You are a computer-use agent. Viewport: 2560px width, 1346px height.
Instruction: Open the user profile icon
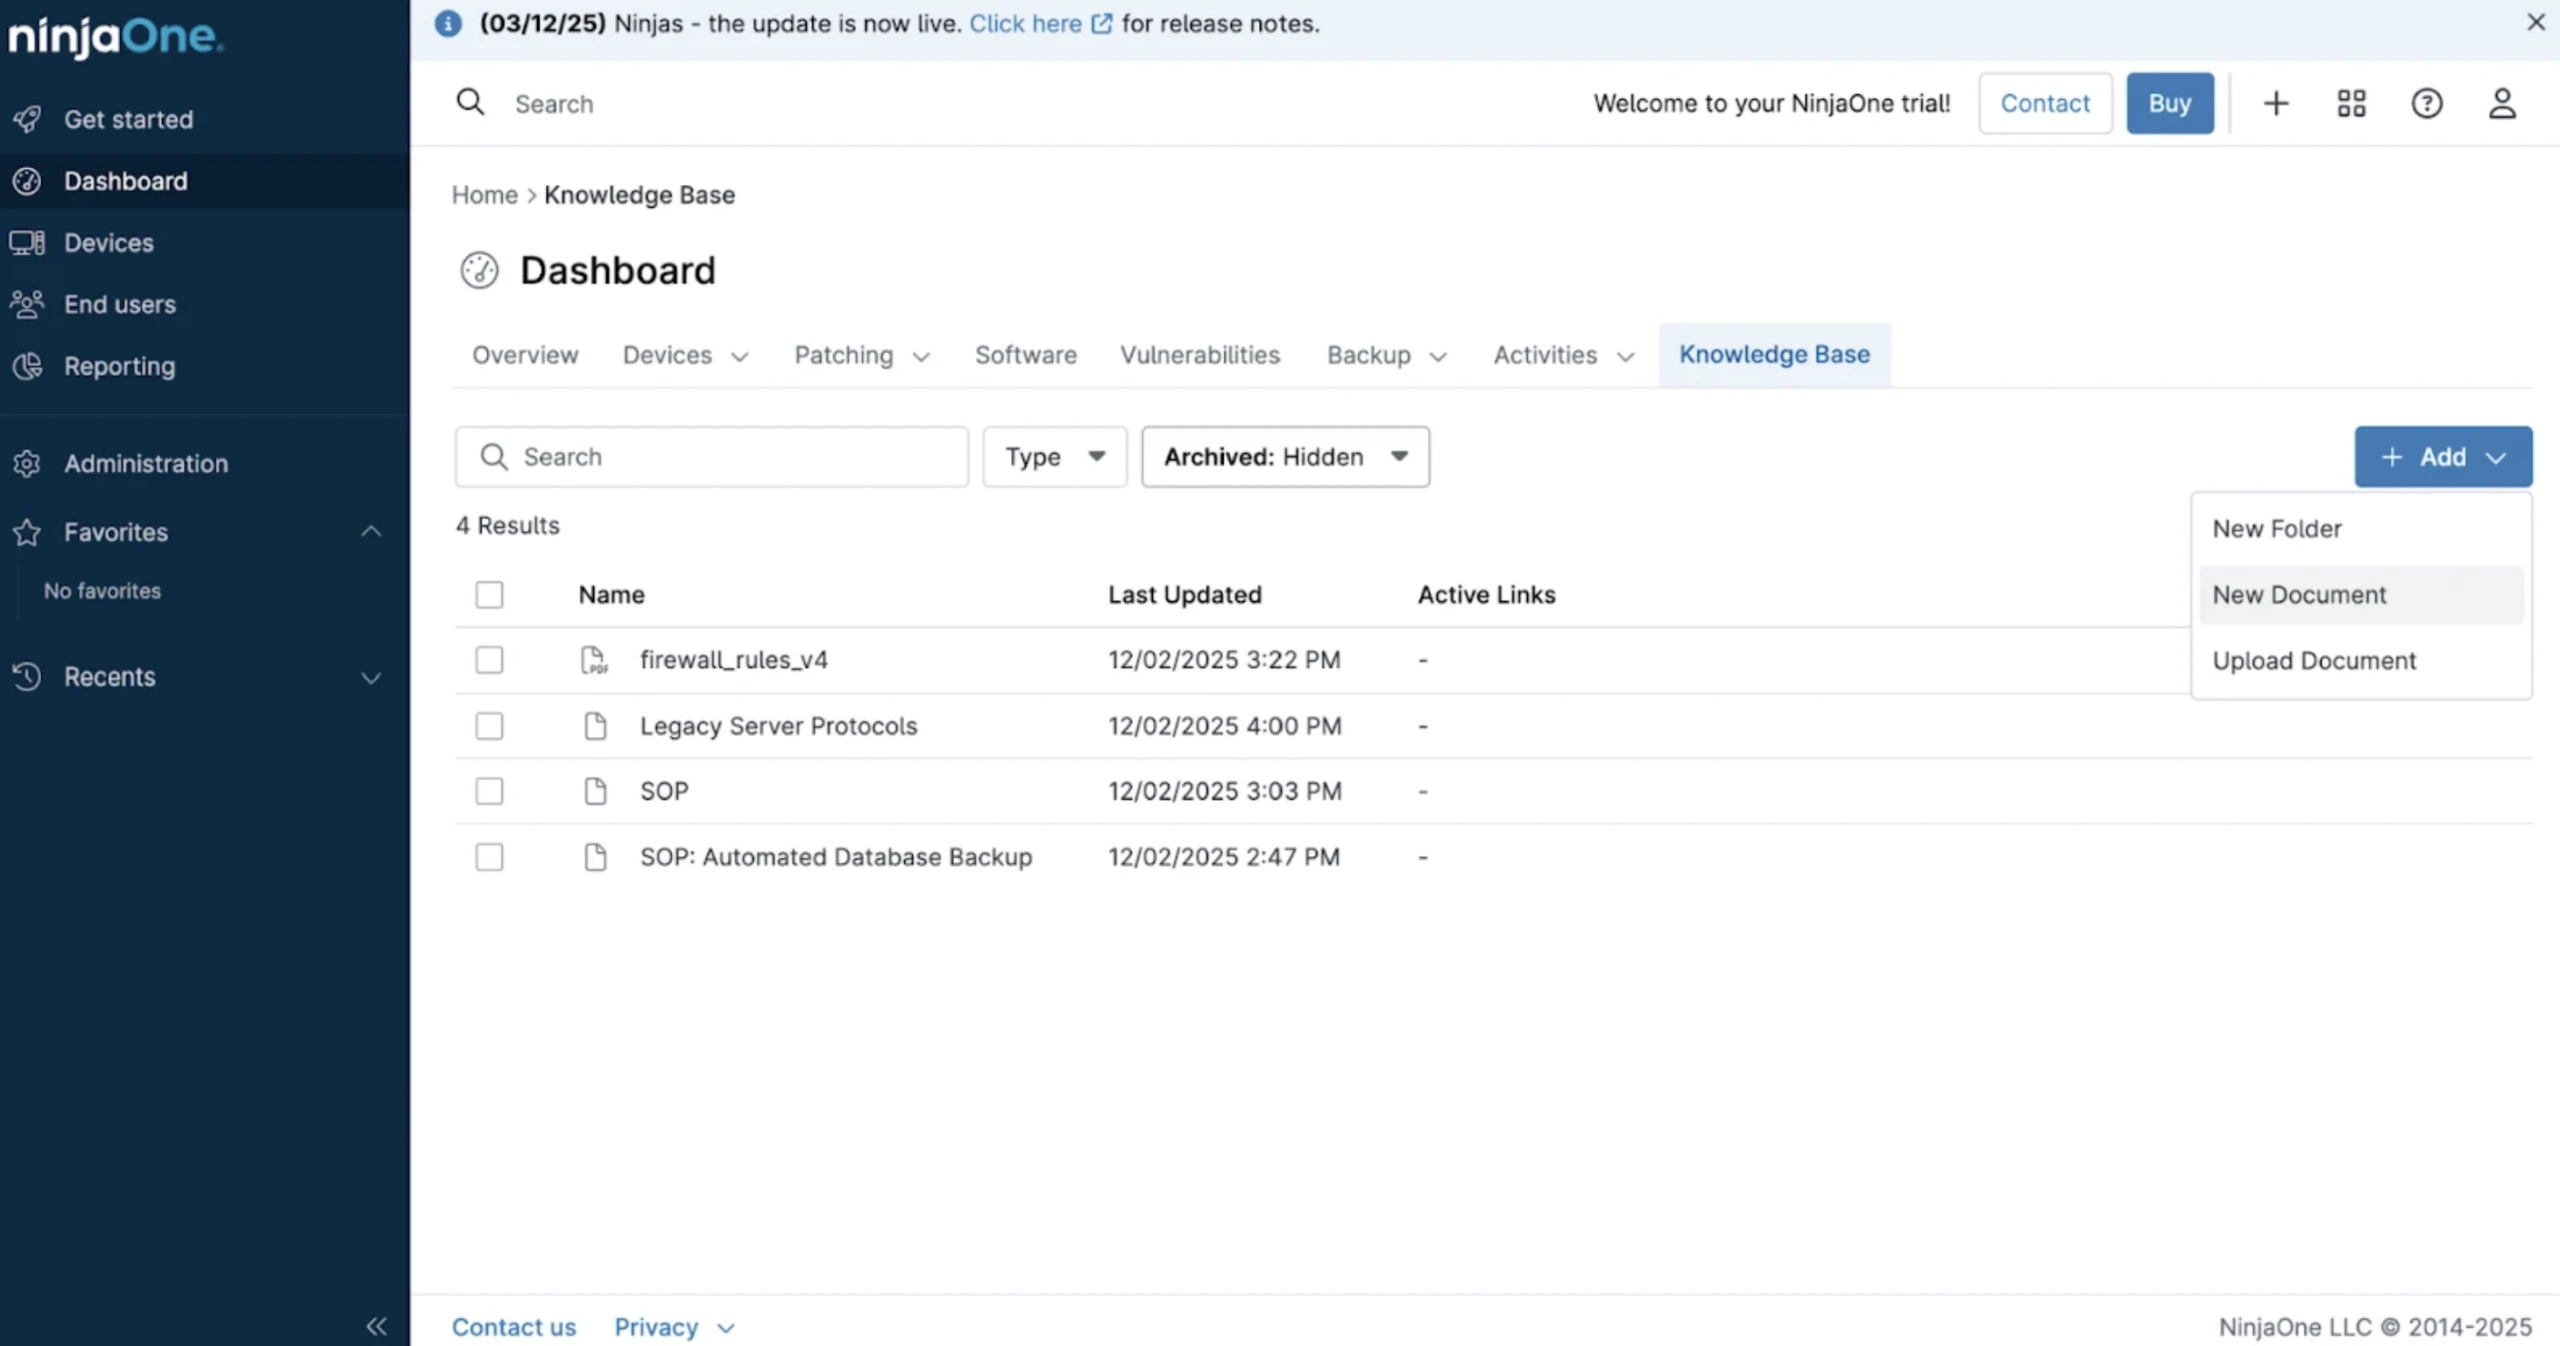point(2502,103)
